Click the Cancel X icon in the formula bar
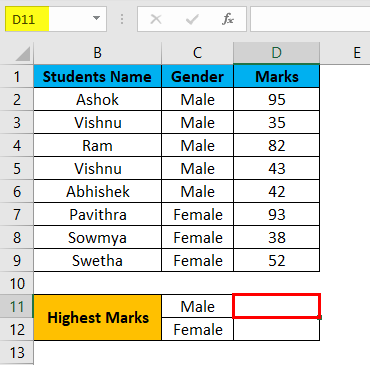This screenshot has width=370, height=365. 156,19
